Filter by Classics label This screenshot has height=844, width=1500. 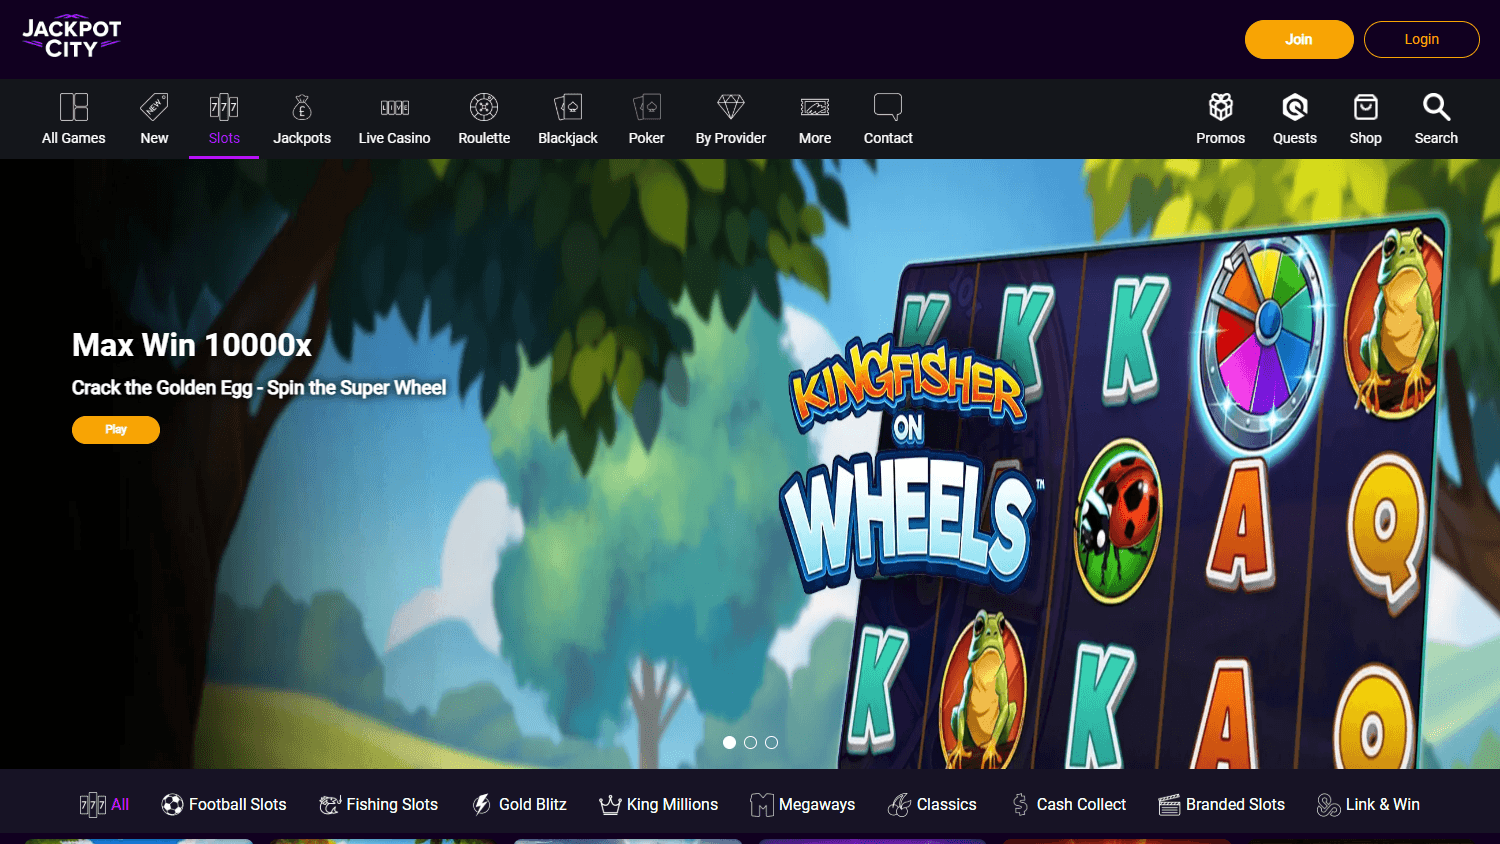tap(947, 804)
